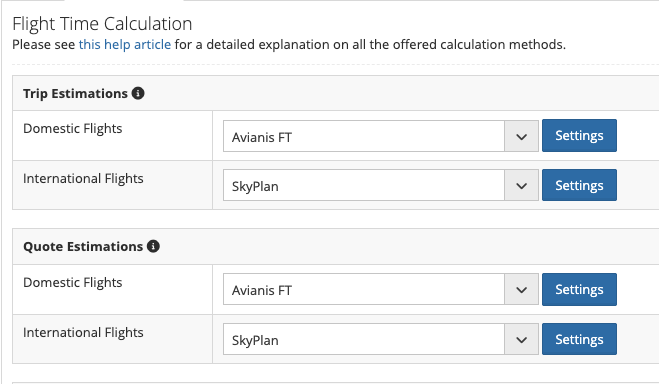The height and width of the screenshot is (384, 659).
Task: Expand the Quote Estimations International Flights dropdown arrow
Action: tap(521, 339)
